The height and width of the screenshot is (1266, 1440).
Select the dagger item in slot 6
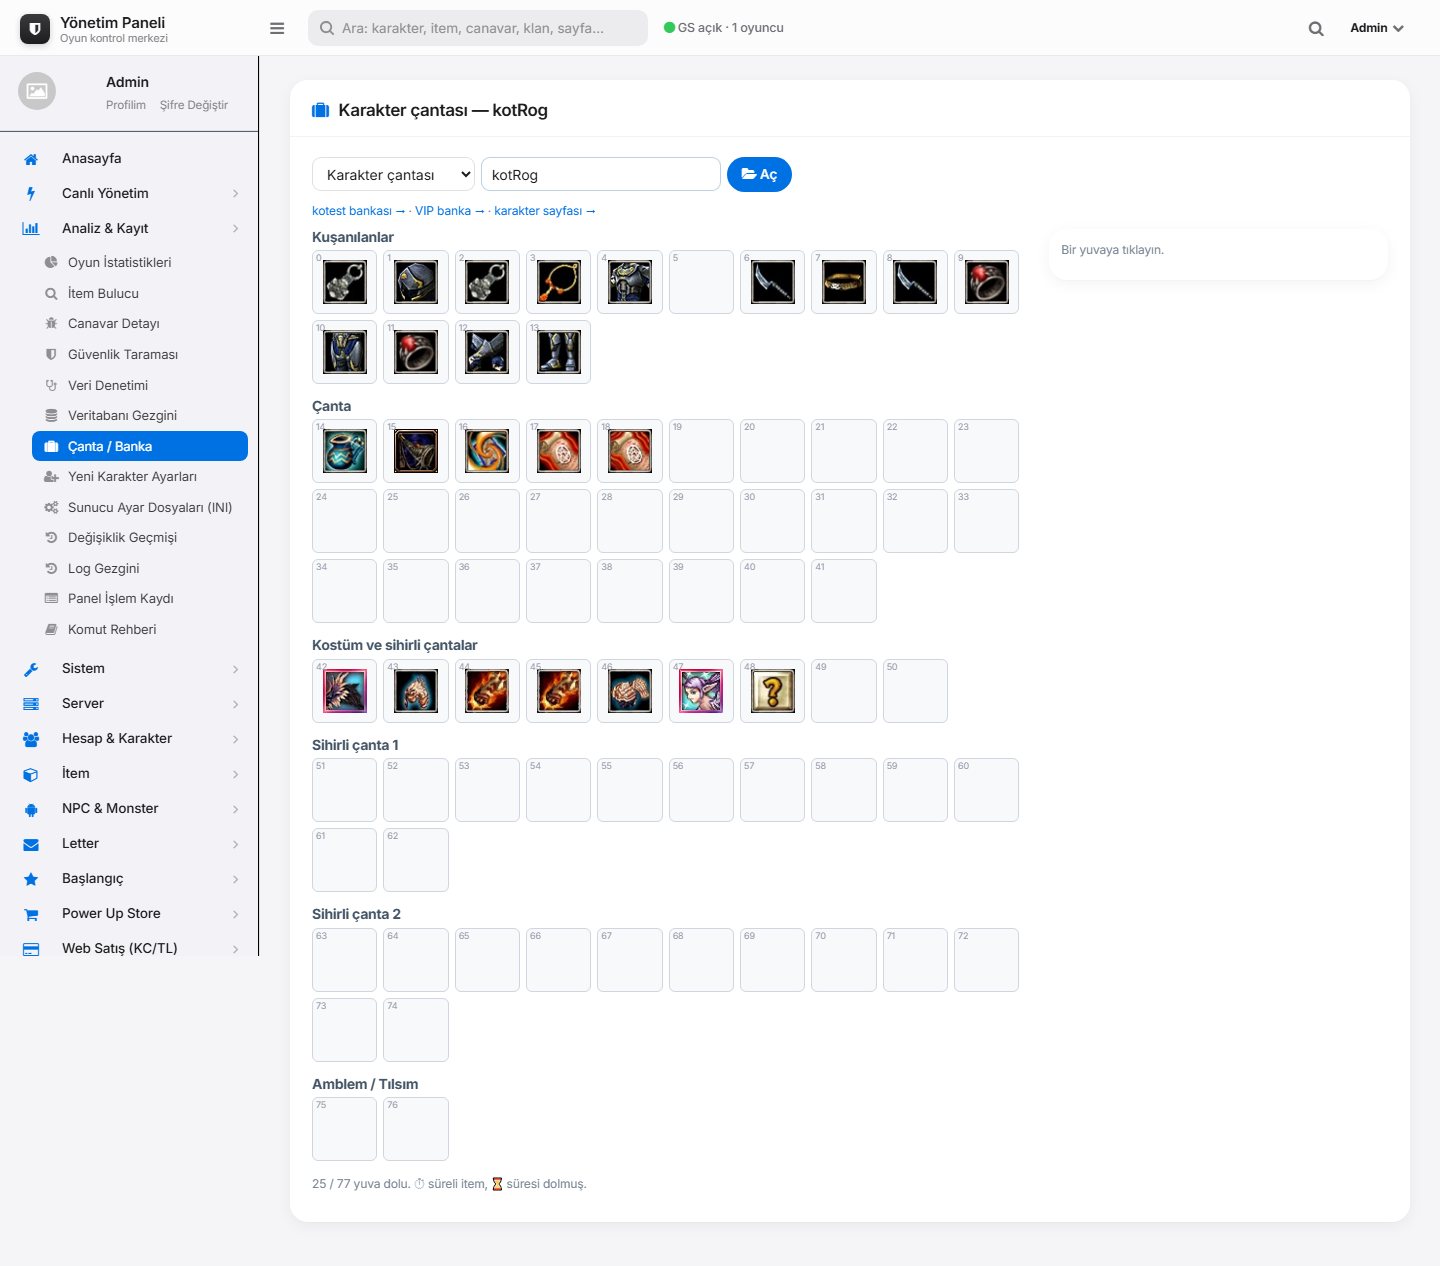pos(772,282)
